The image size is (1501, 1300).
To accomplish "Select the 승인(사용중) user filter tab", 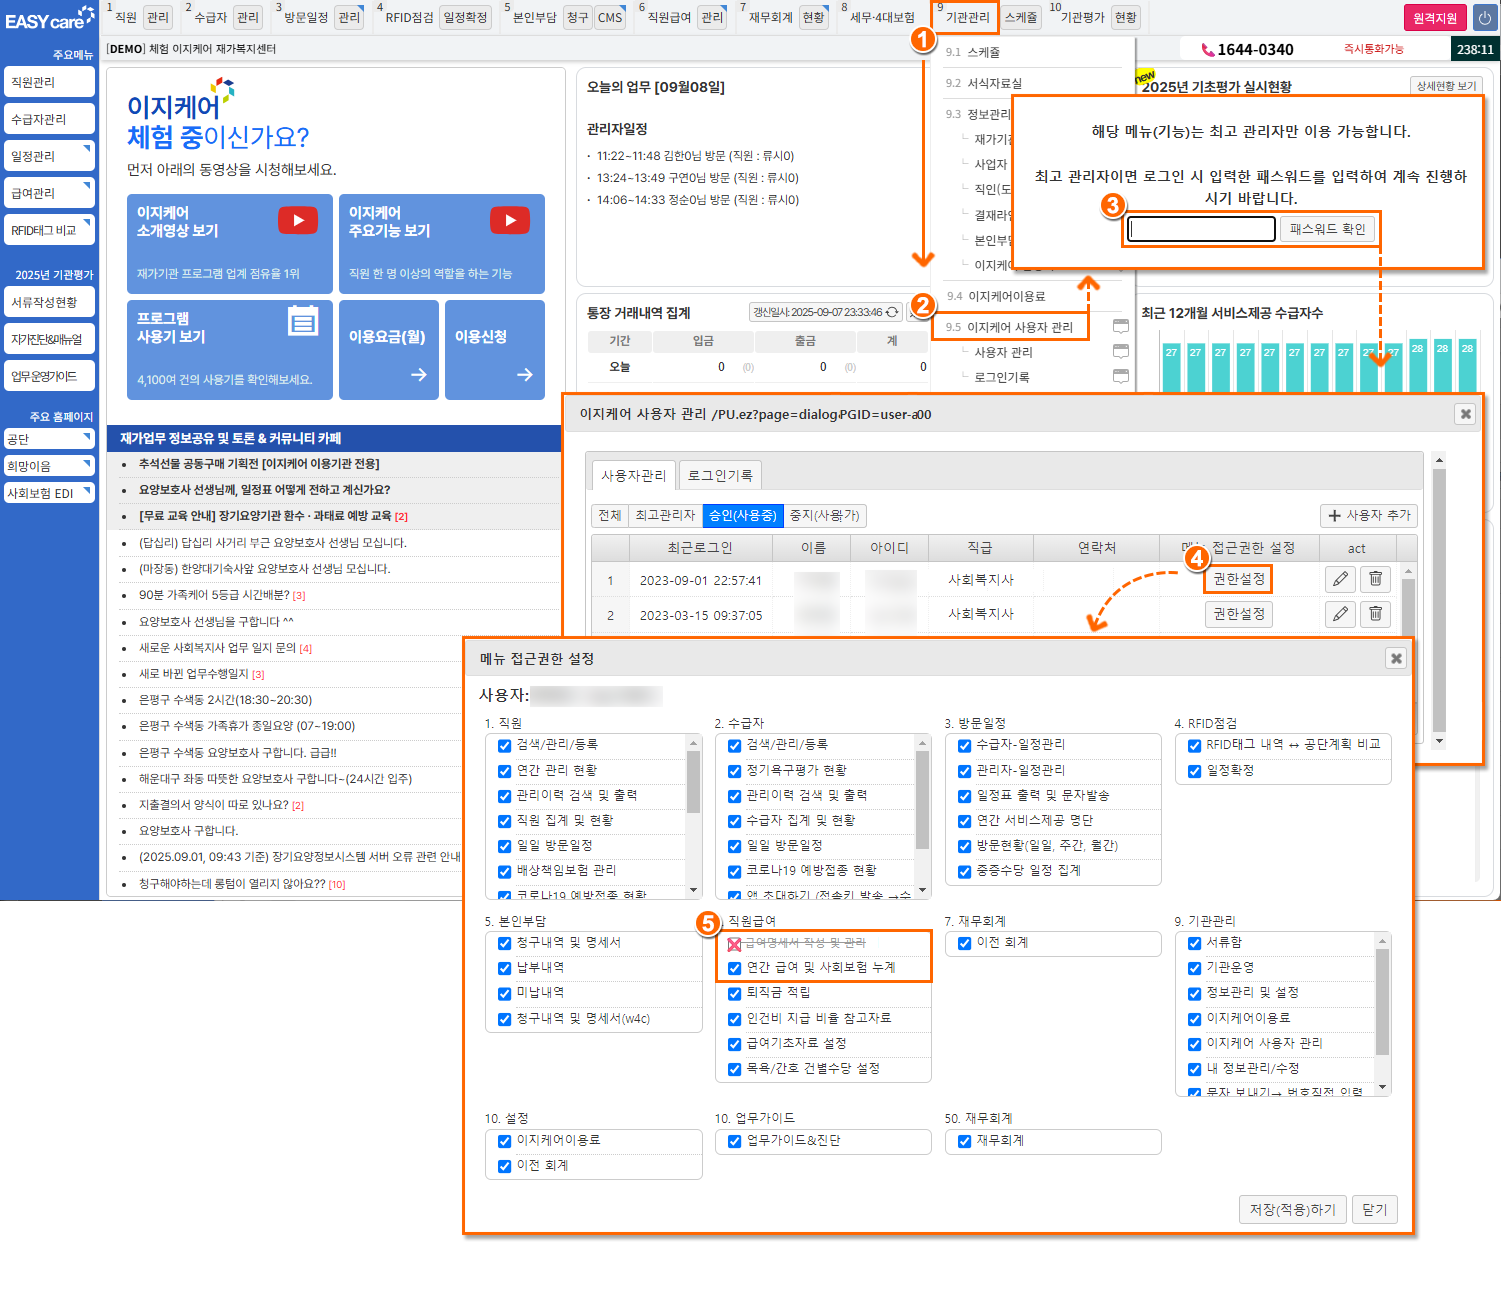I will [743, 515].
